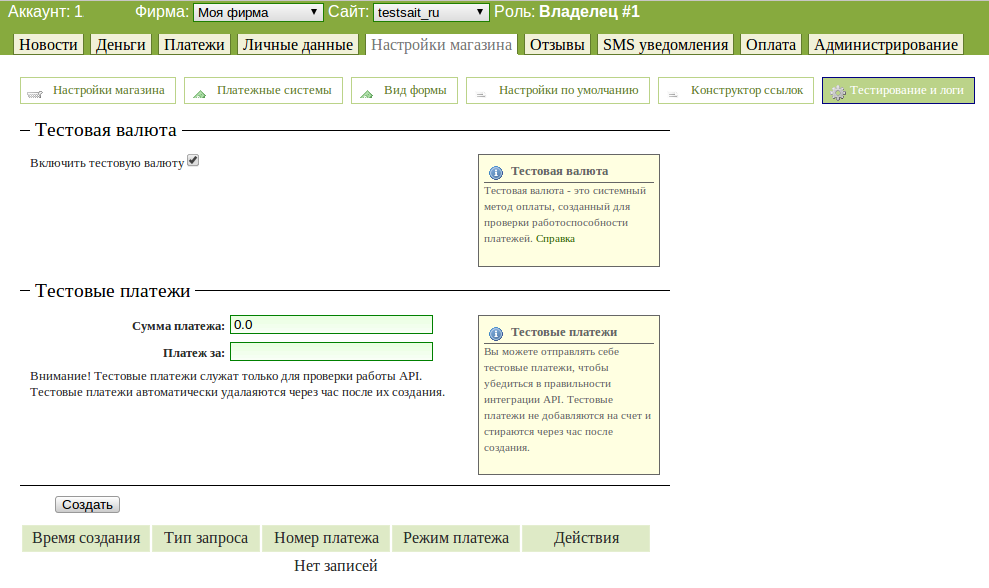Focus the Платеж за text field

(x=331, y=352)
